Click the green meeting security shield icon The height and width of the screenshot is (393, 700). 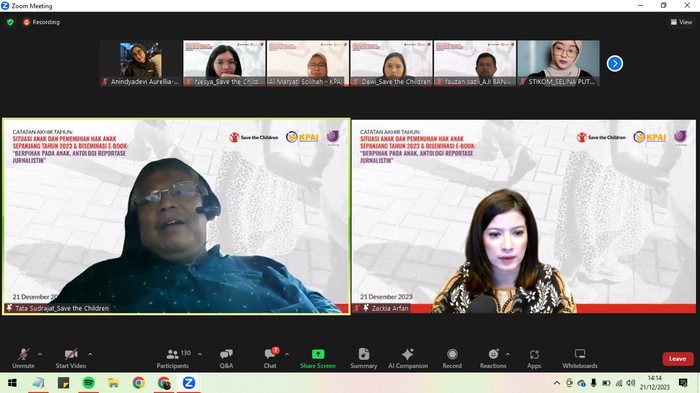tap(10, 22)
